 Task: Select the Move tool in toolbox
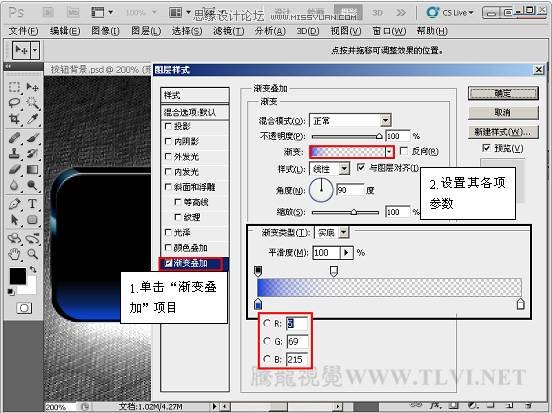coord(32,87)
